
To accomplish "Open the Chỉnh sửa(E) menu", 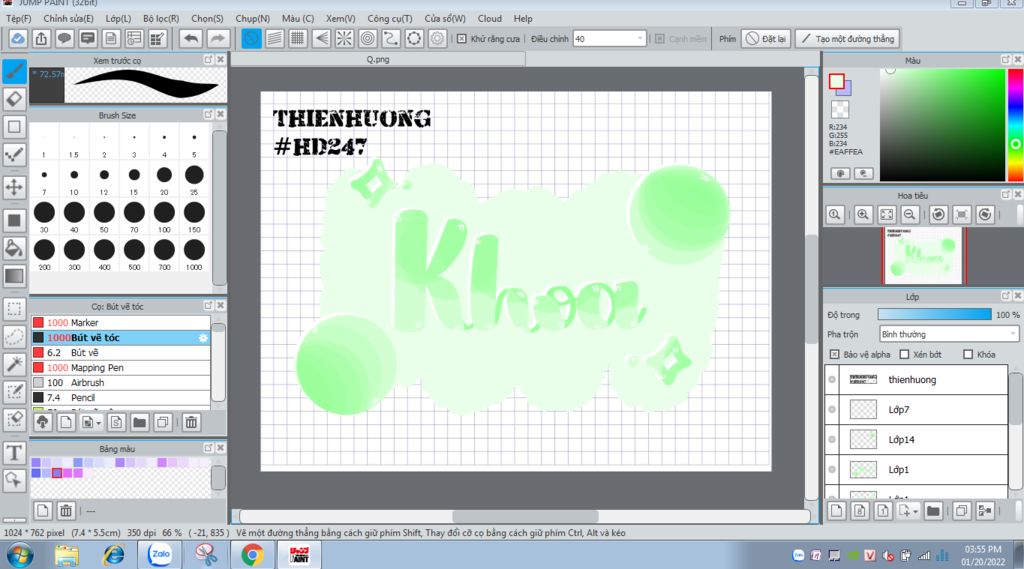I will pyautogui.click(x=69, y=18).
